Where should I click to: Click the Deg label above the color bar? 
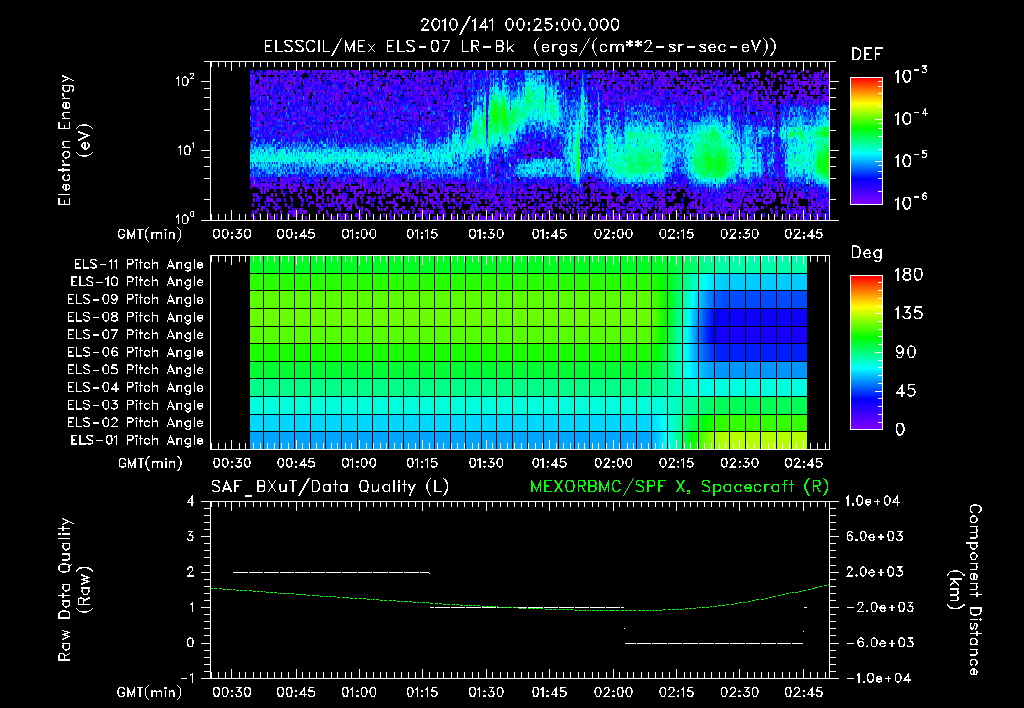coord(867,253)
